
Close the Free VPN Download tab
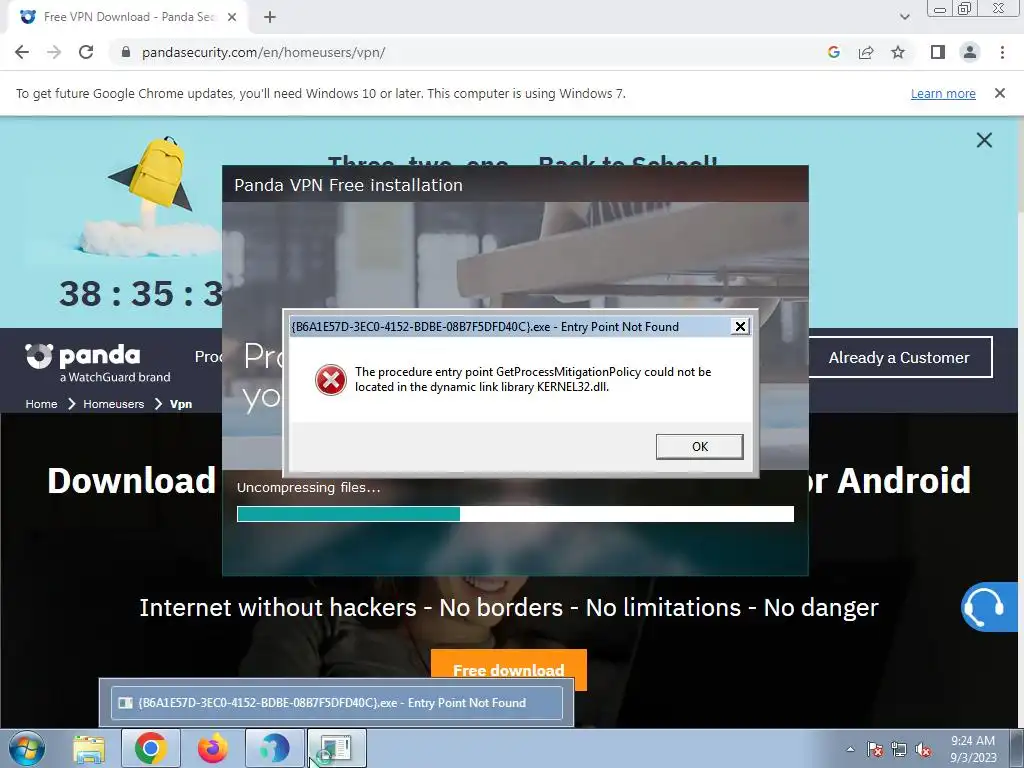pyautogui.click(x=232, y=17)
